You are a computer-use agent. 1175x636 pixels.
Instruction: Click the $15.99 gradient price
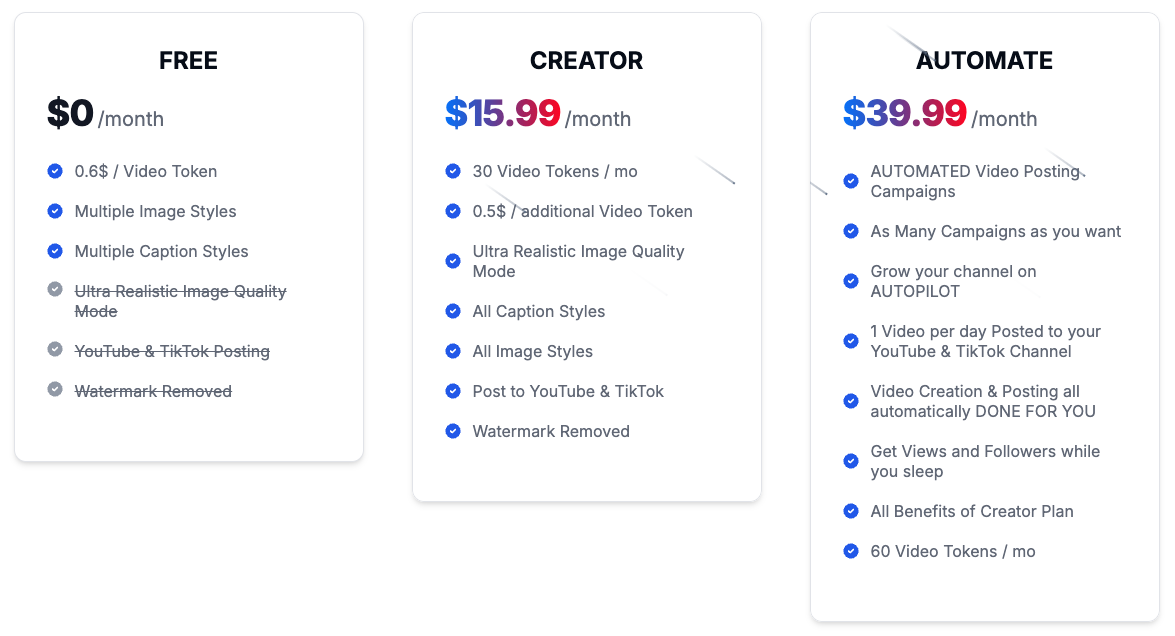point(503,114)
